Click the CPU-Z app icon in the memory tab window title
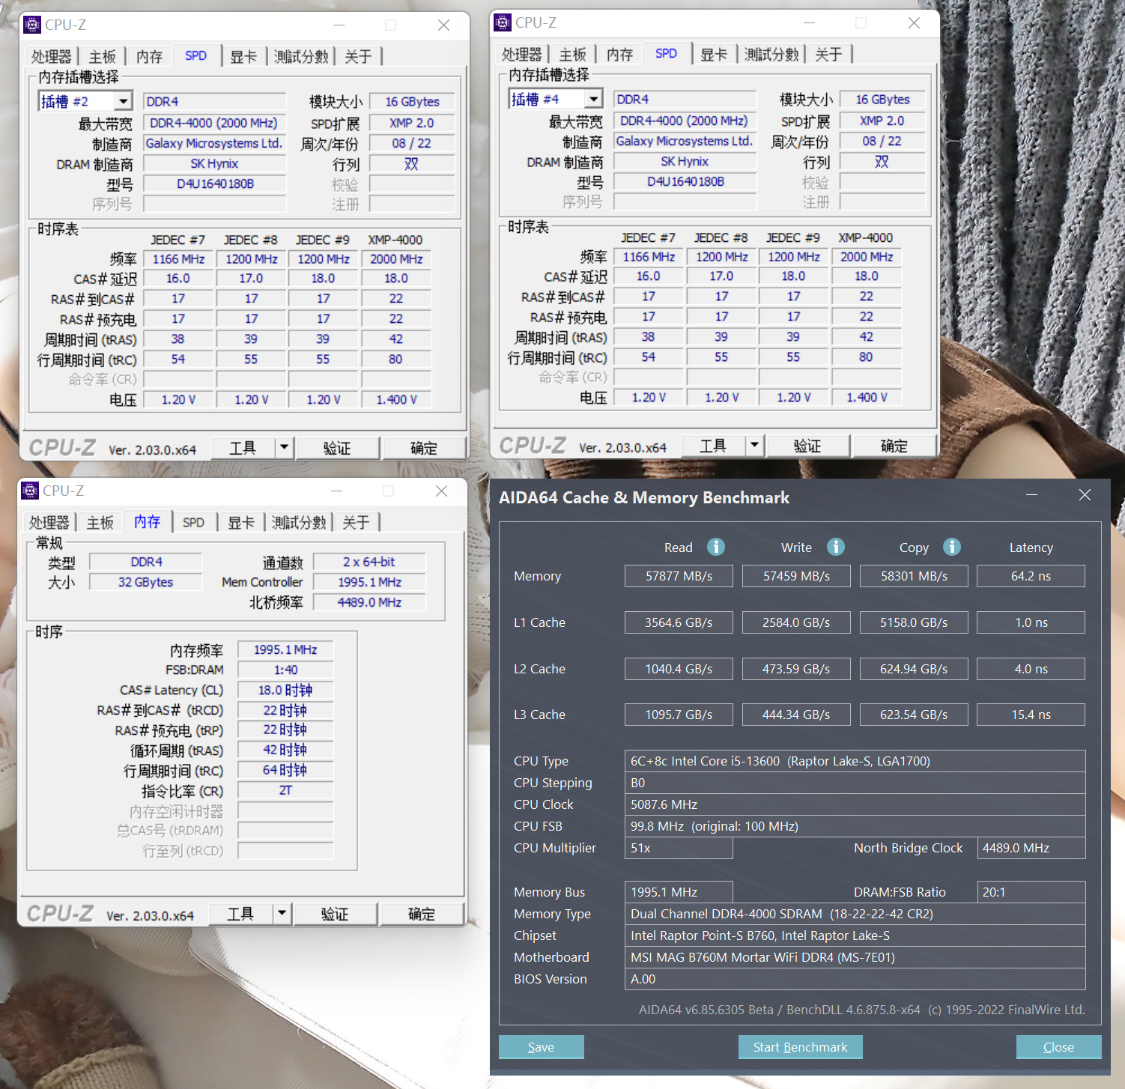Screen dimensions: 1125x1089 (30, 491)
